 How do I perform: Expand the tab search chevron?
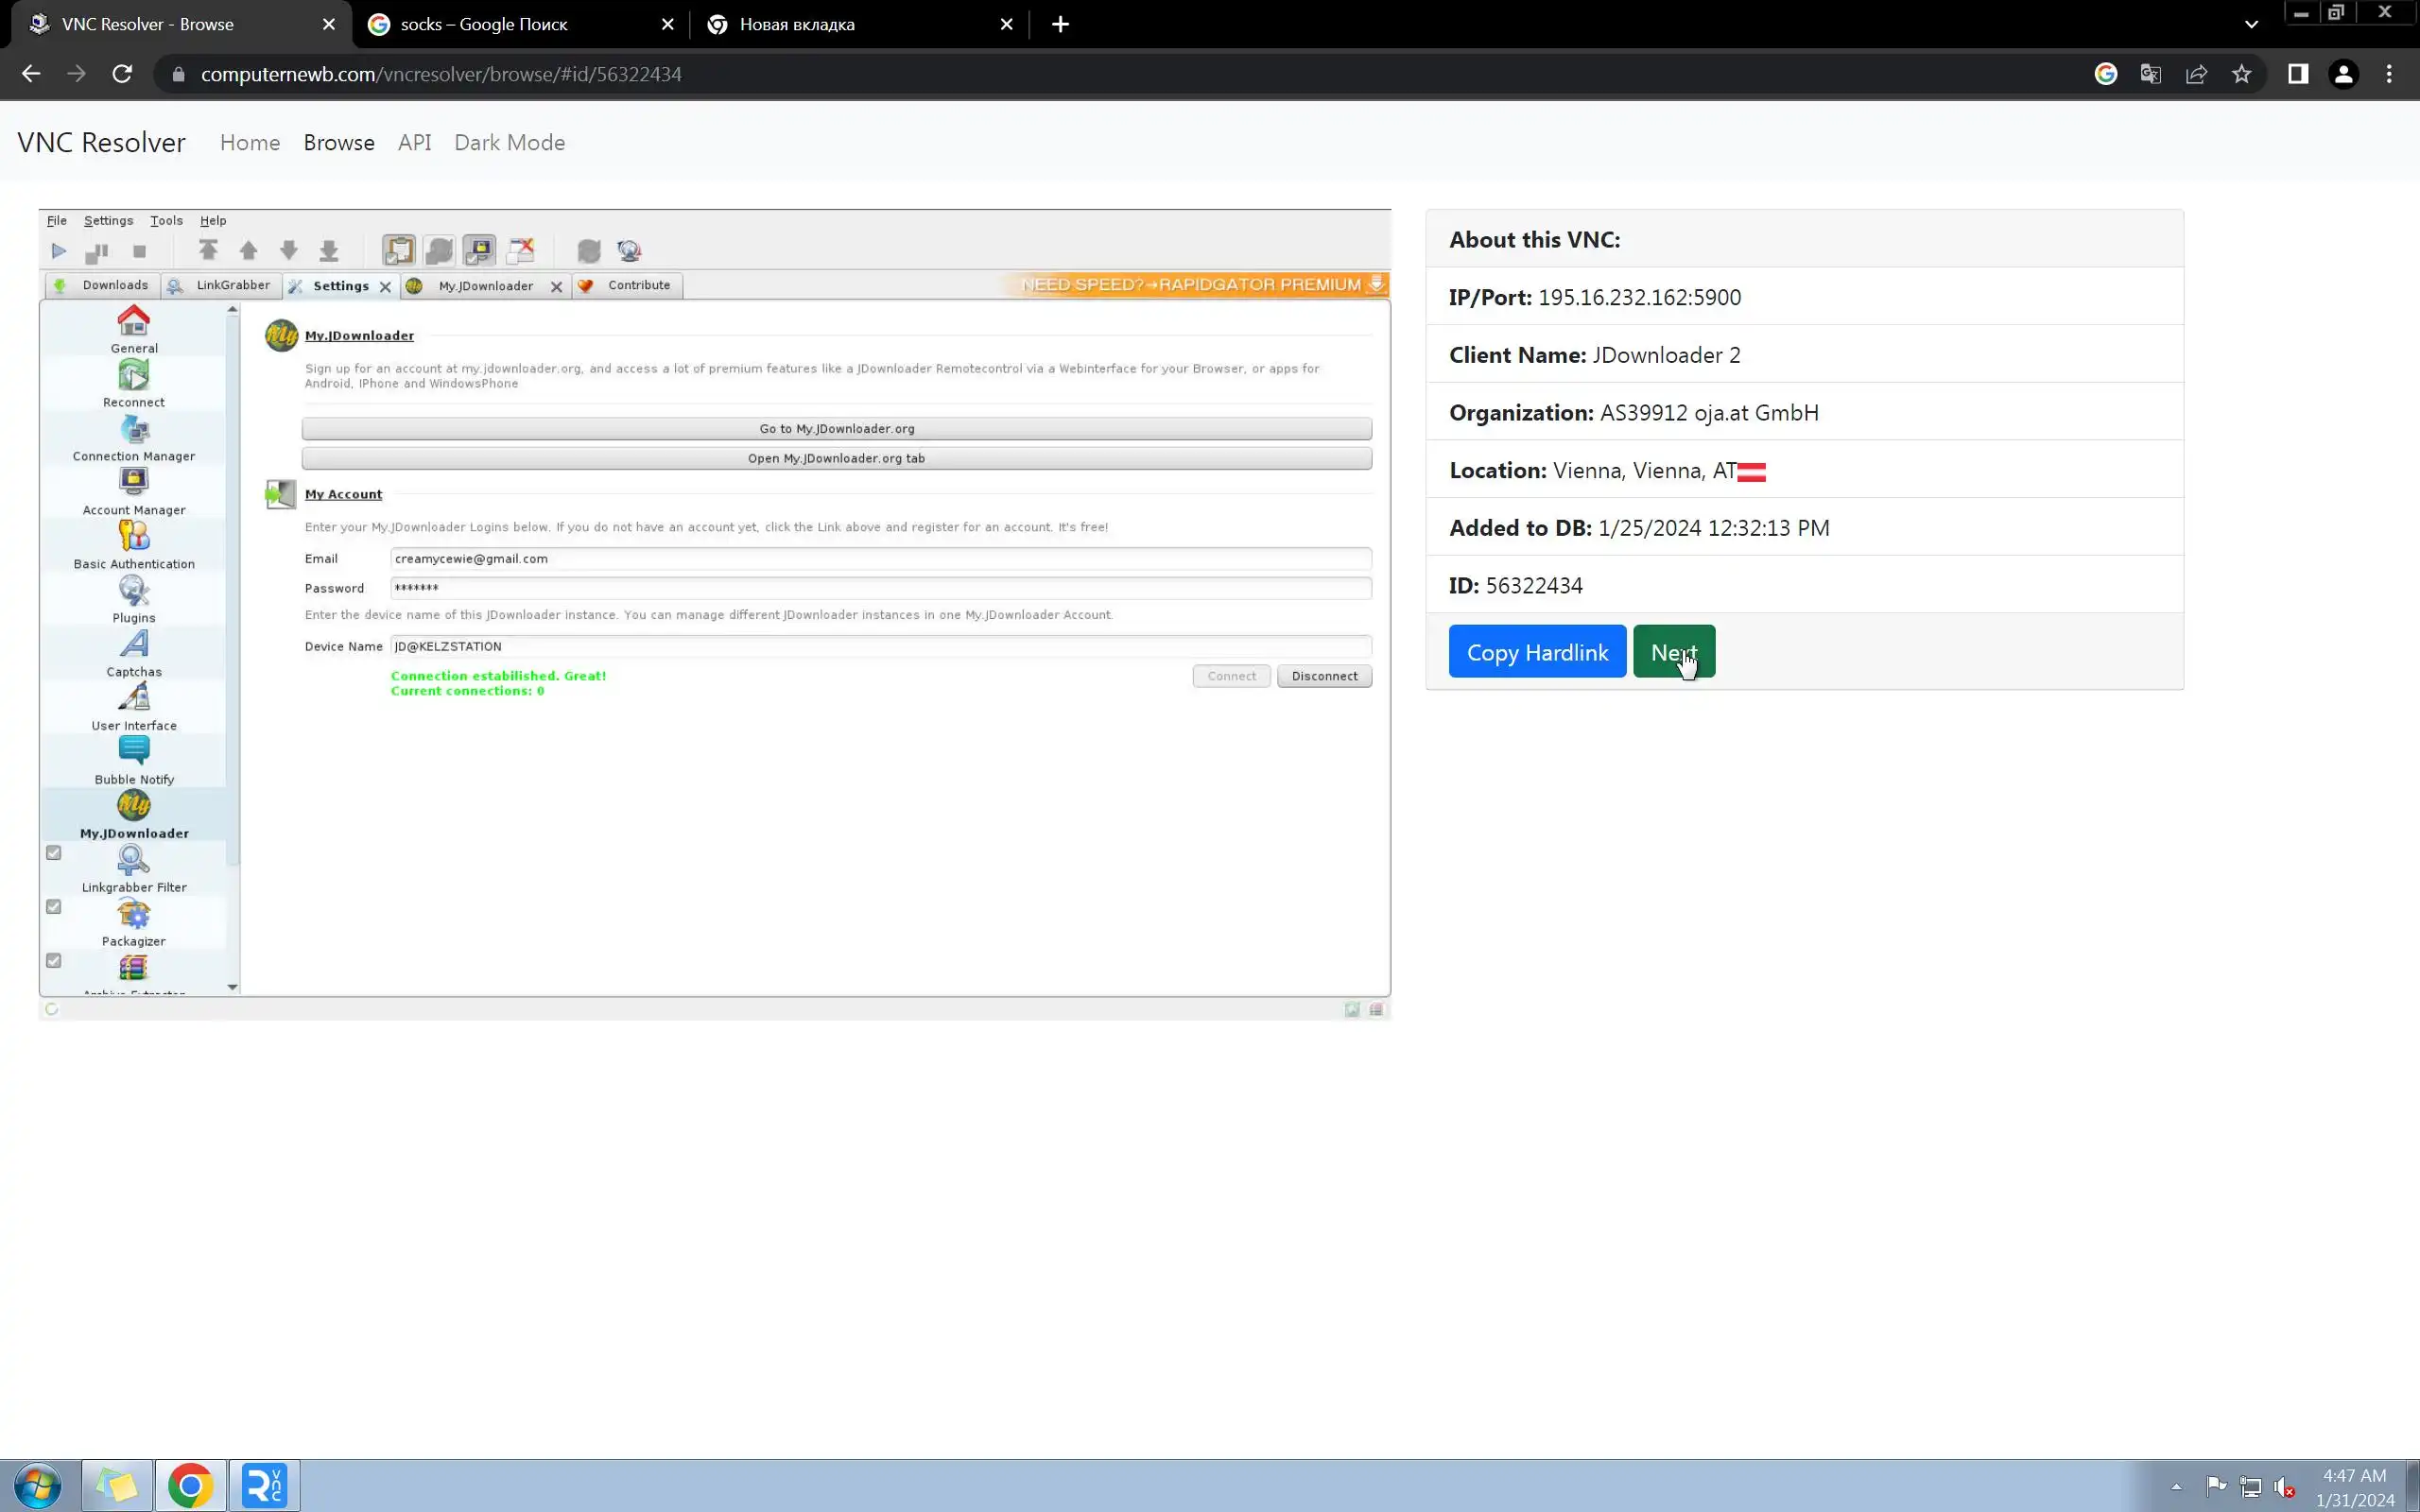click(2251, 24)
